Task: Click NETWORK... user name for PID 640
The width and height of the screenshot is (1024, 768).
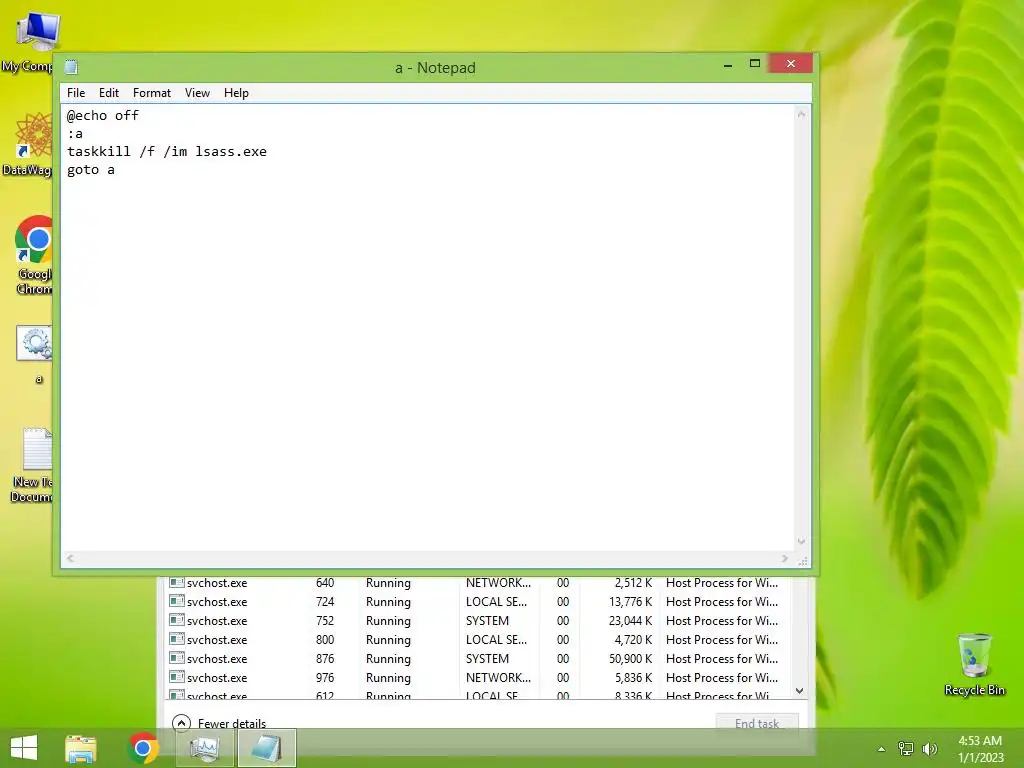Action: [498, 583]
